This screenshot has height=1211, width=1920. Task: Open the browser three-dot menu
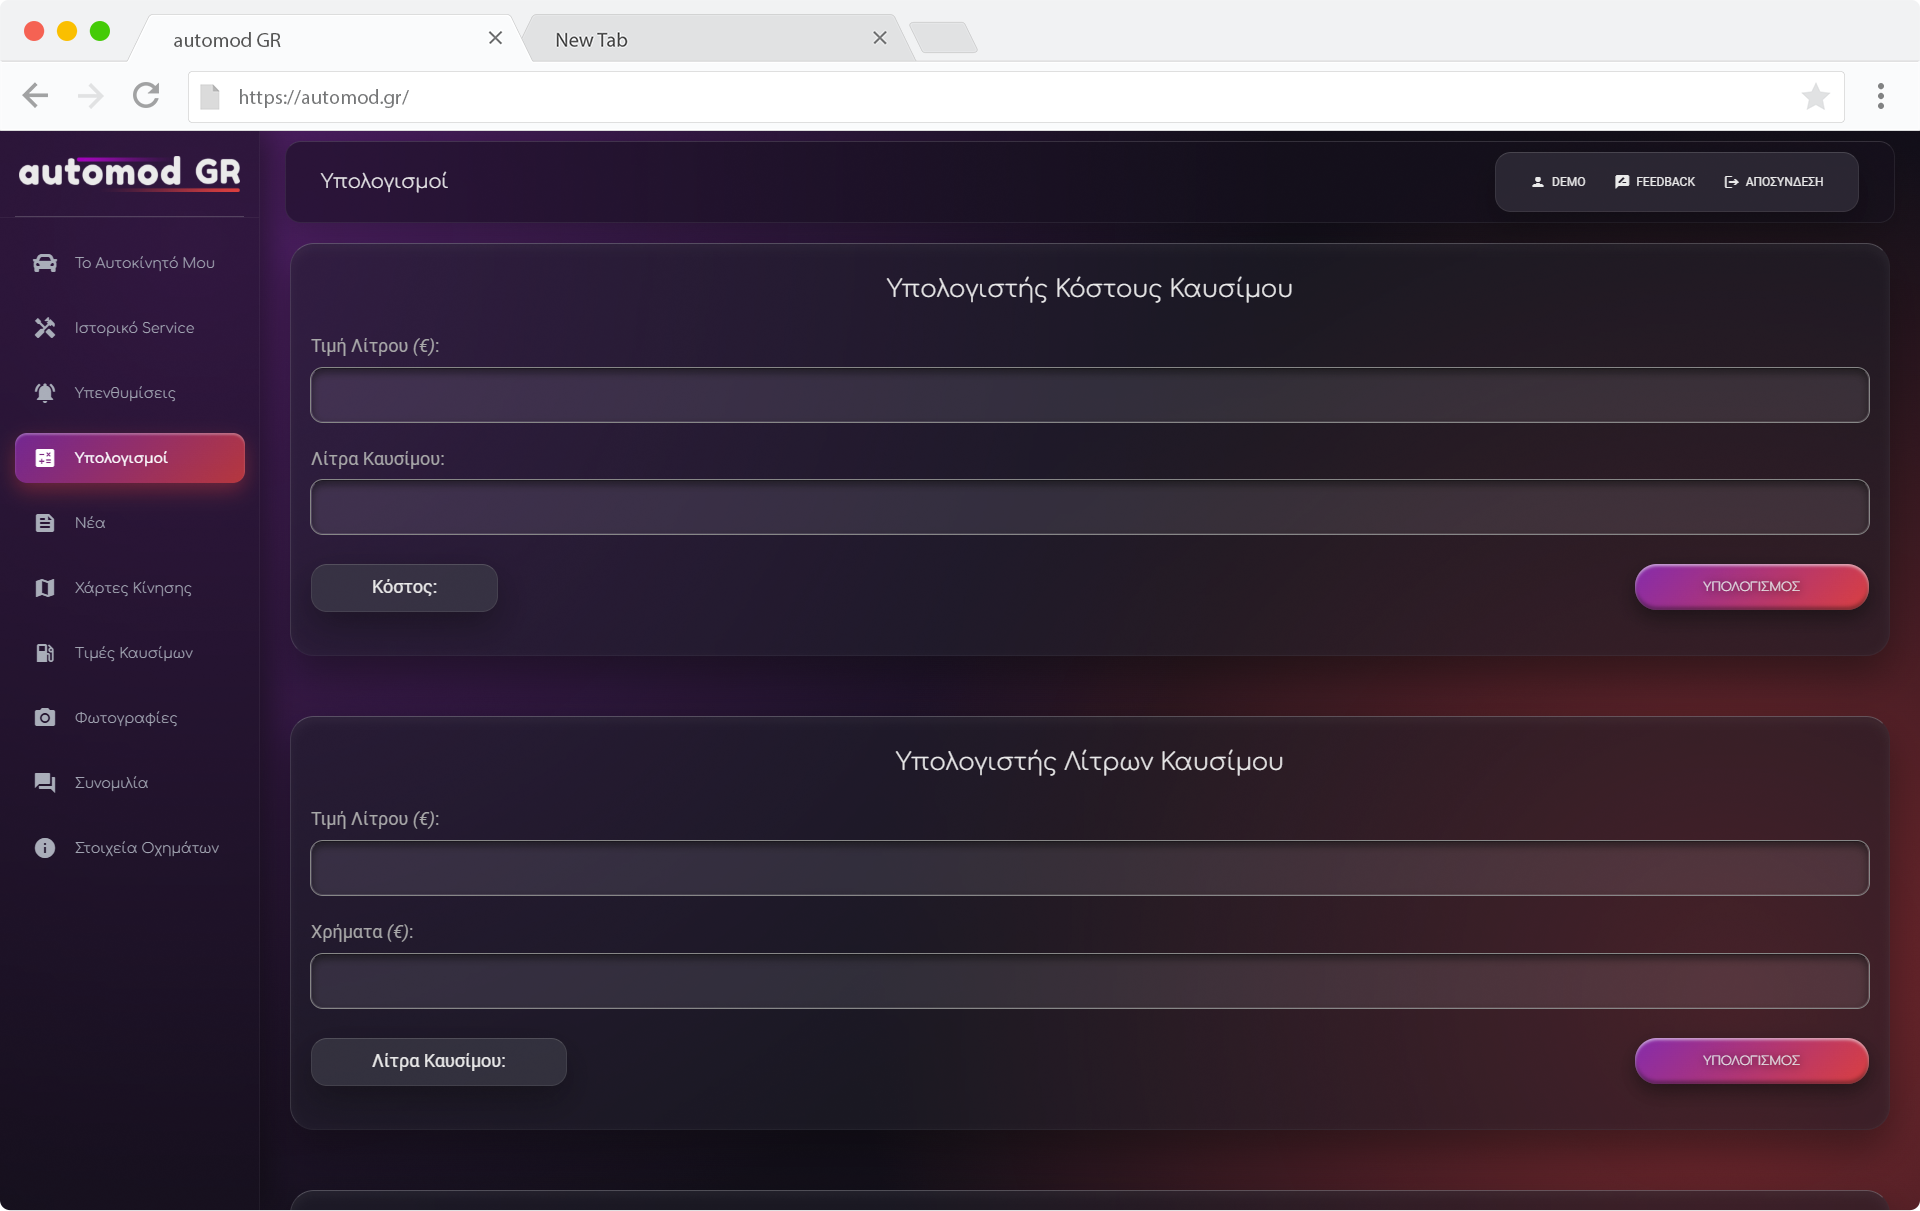tap(1881, 97)
